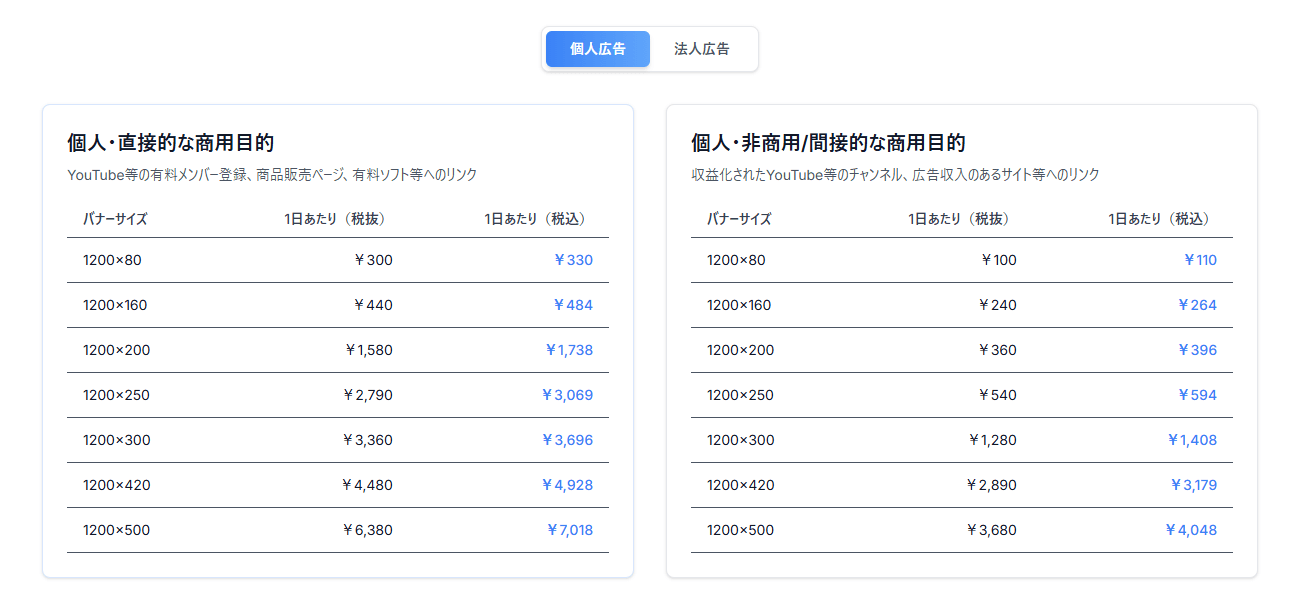Click the ￥3,360 tax-excluded price cell
Screen dimensions: 1304x606
367,440
